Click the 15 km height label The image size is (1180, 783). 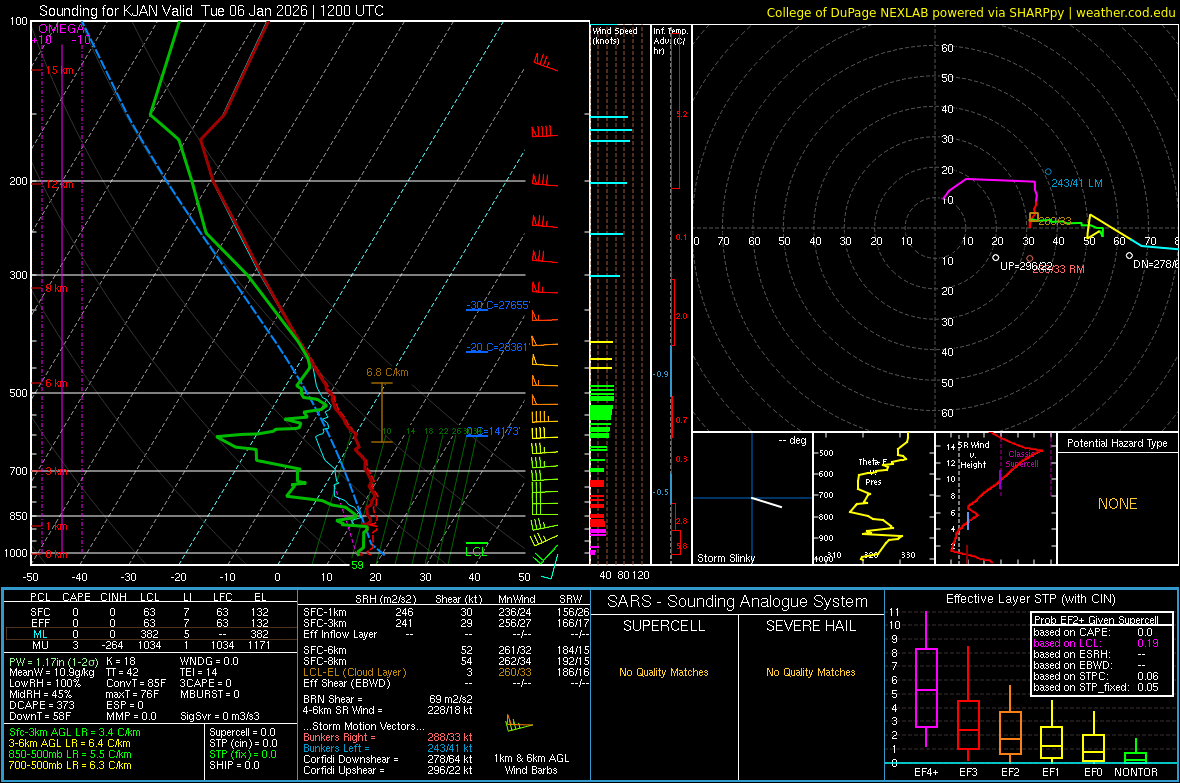(x=59, y=70)
